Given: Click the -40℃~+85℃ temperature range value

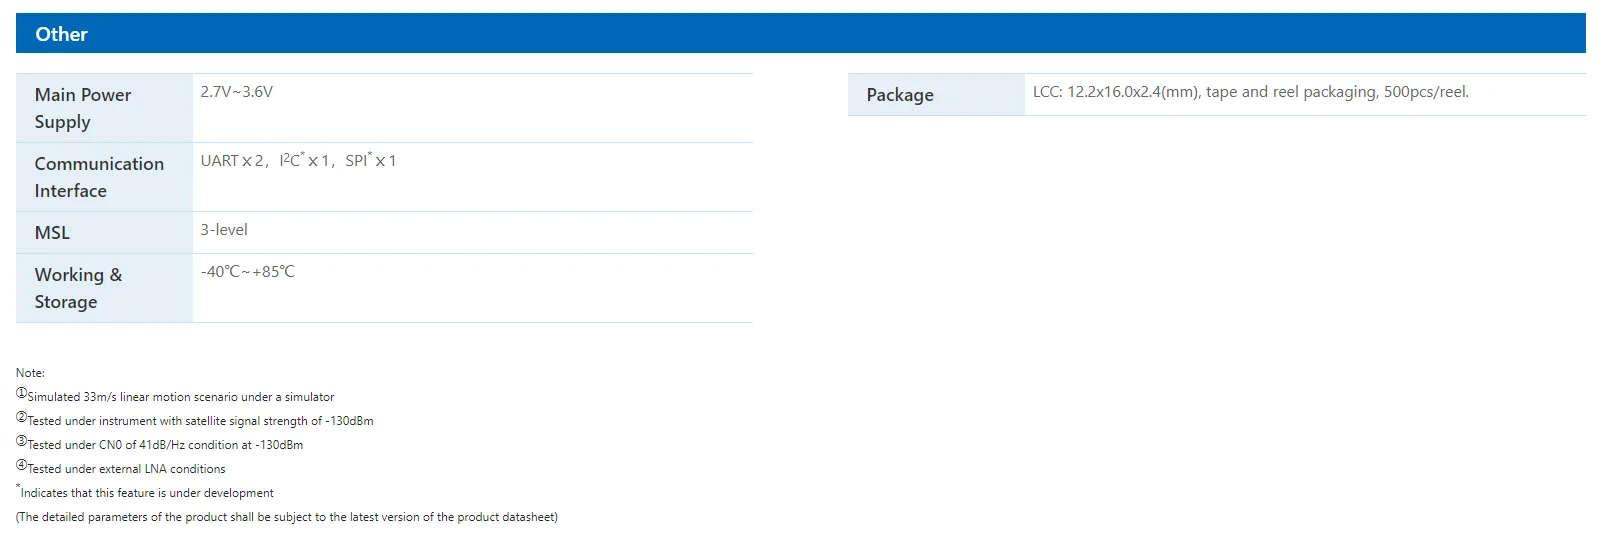Looking at the screenshot, I should pos(248,272).
